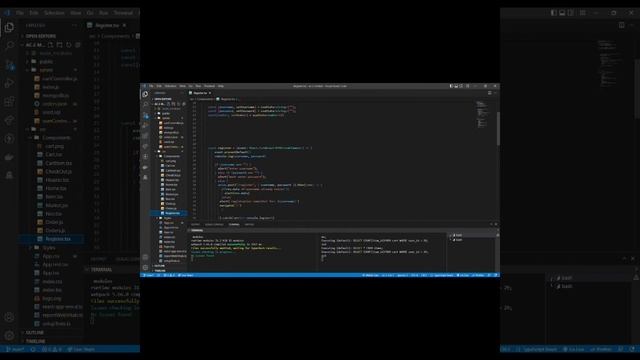Open Accounts icon in front window activity bar
This screenshot has width=640, height=360.
click(145, 257)
